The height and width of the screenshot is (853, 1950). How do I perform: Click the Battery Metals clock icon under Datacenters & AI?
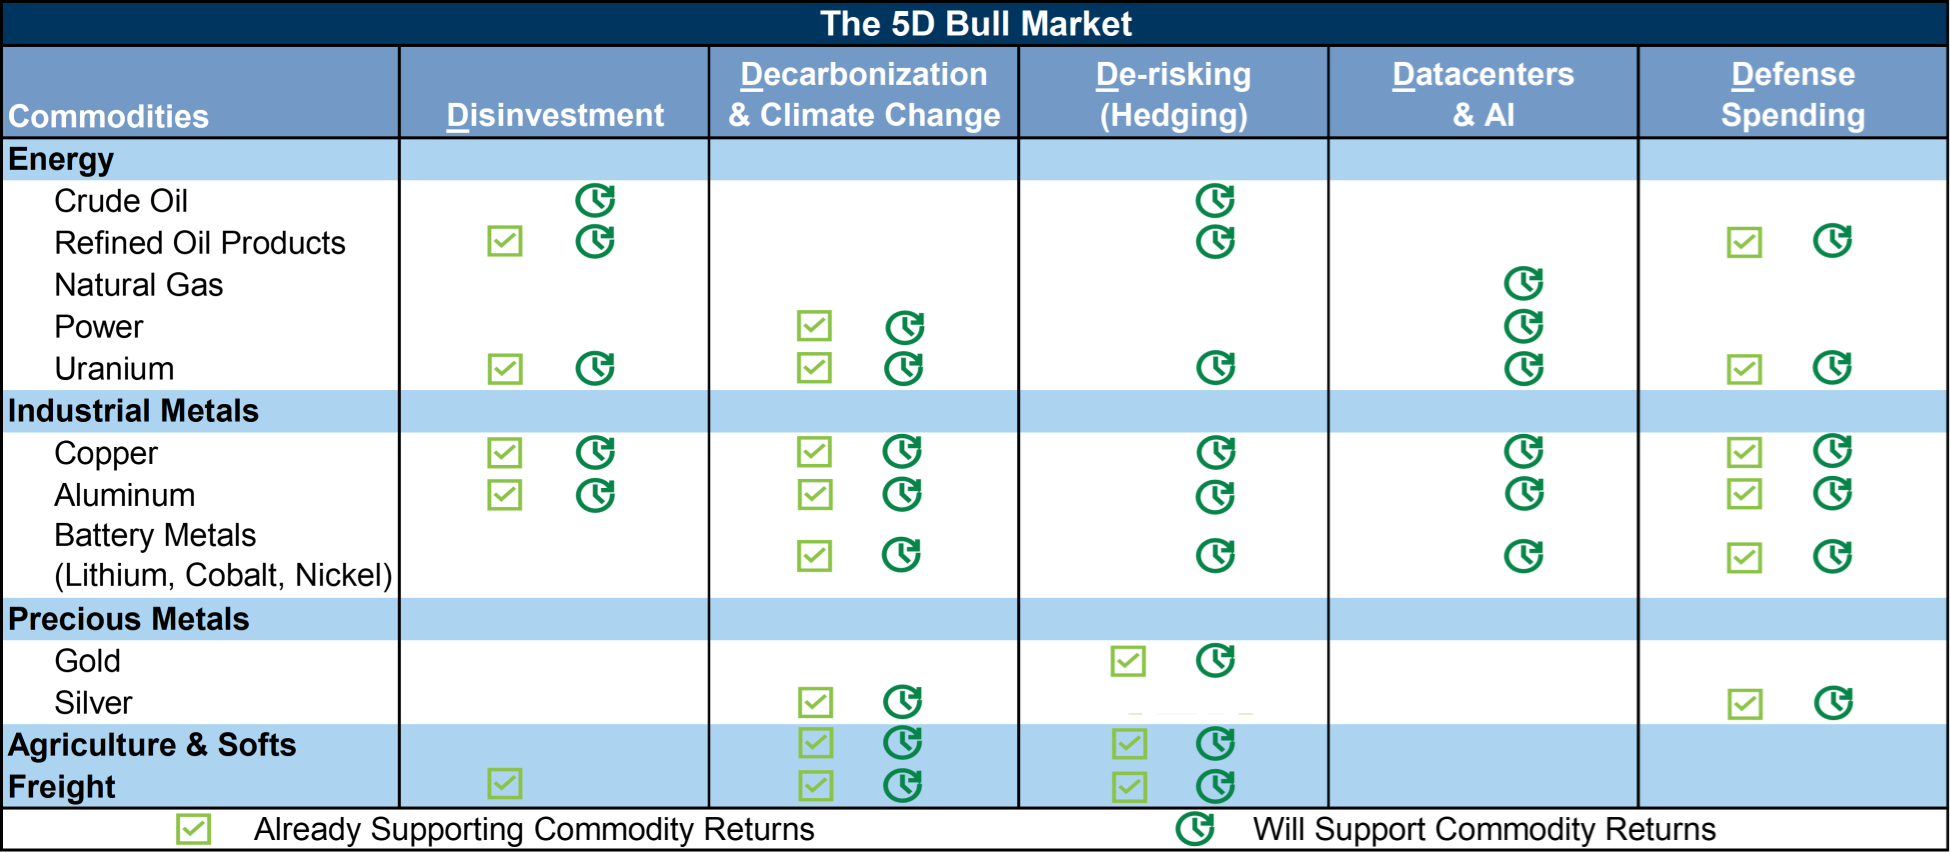click(x=1523, y=556)
